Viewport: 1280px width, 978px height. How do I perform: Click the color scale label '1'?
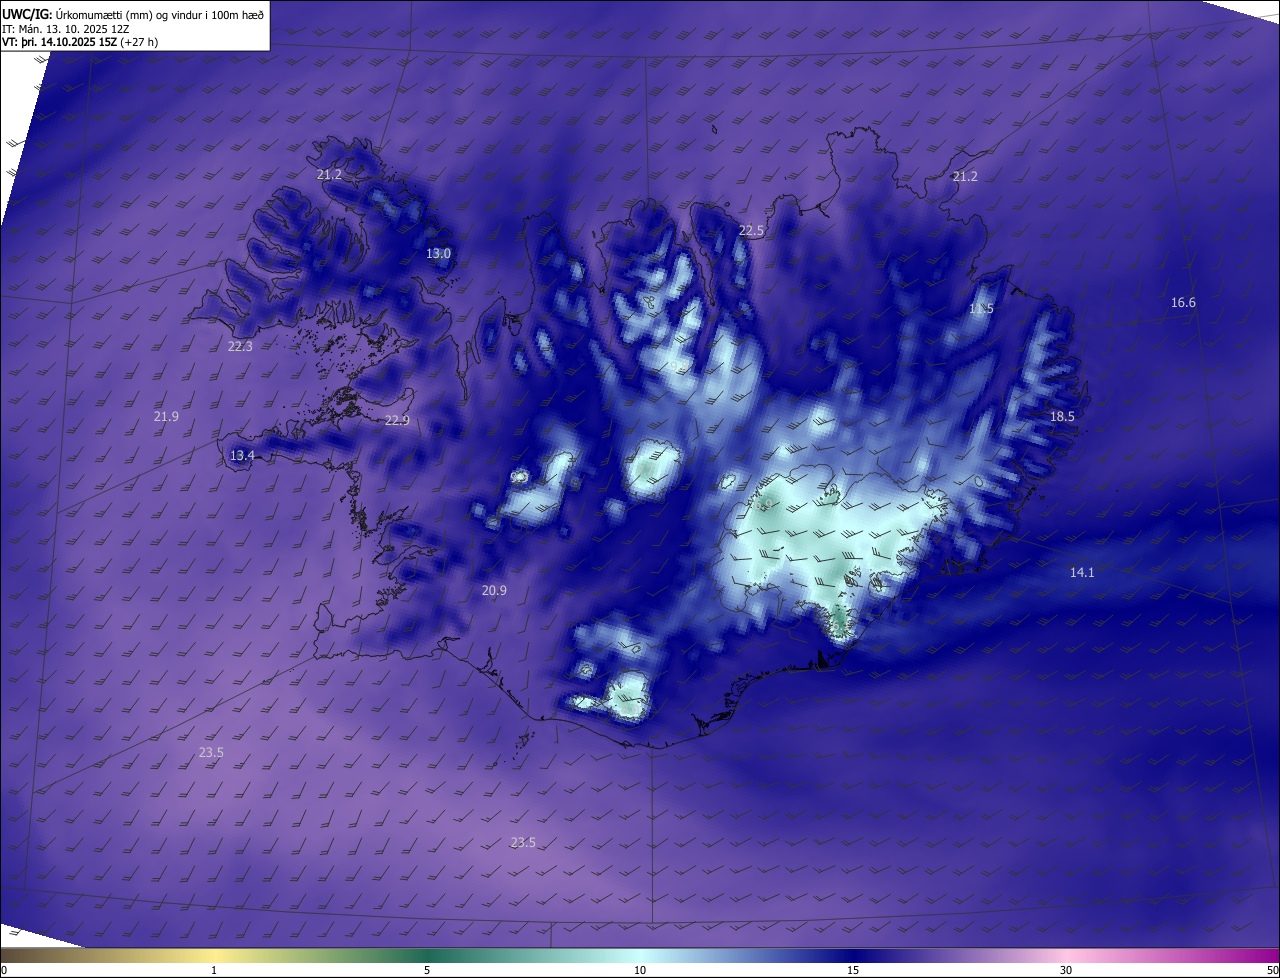[214, 970]
